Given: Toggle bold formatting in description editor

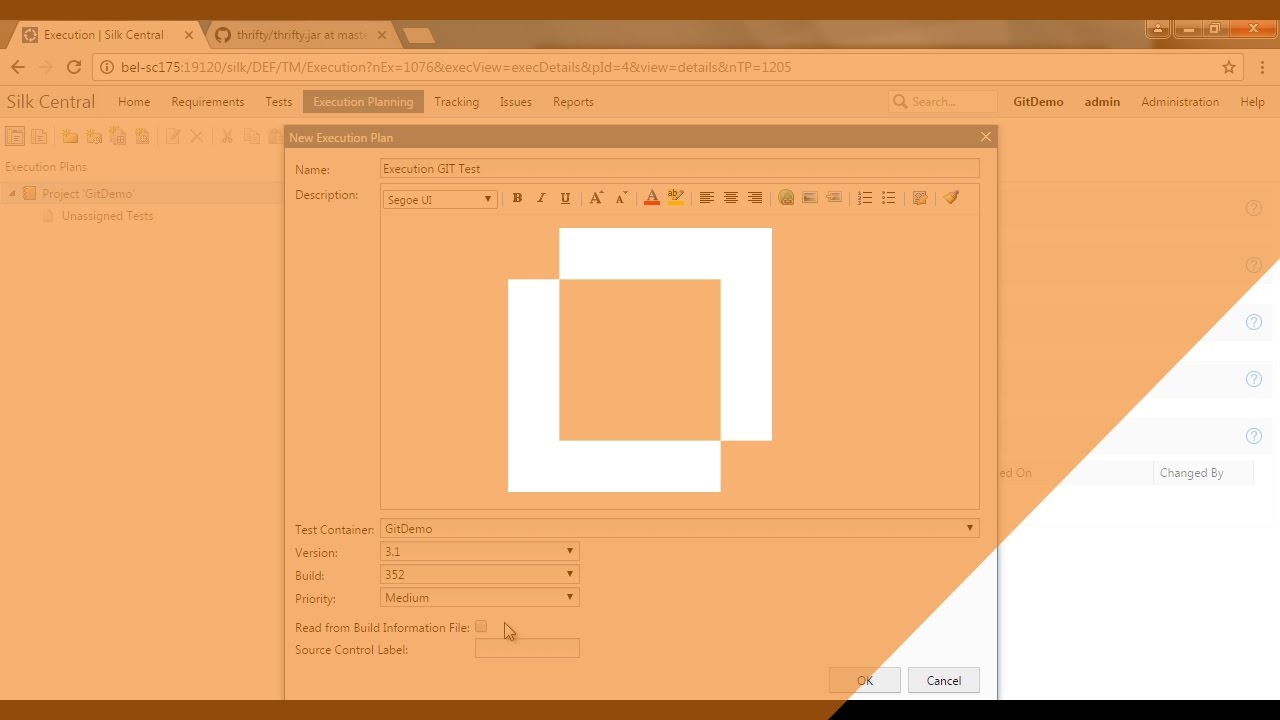Looking at the screenshot, I should (x=517, y=198).
